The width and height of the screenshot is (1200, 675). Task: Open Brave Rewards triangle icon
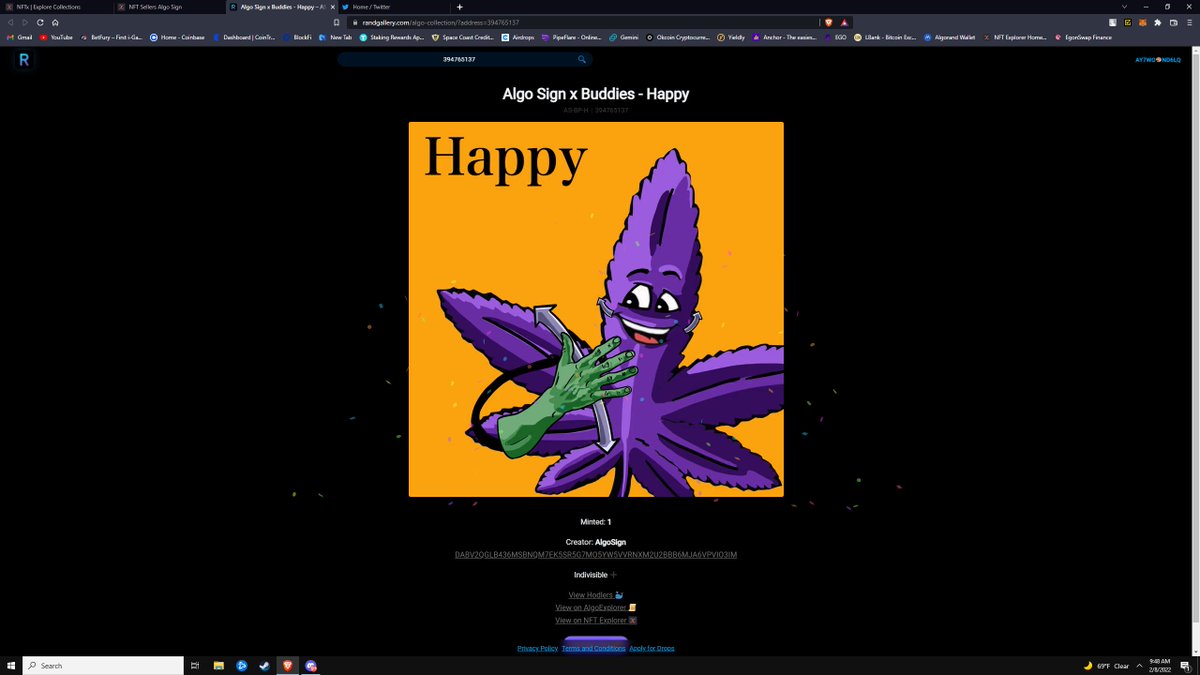click(x=844, y=22)
